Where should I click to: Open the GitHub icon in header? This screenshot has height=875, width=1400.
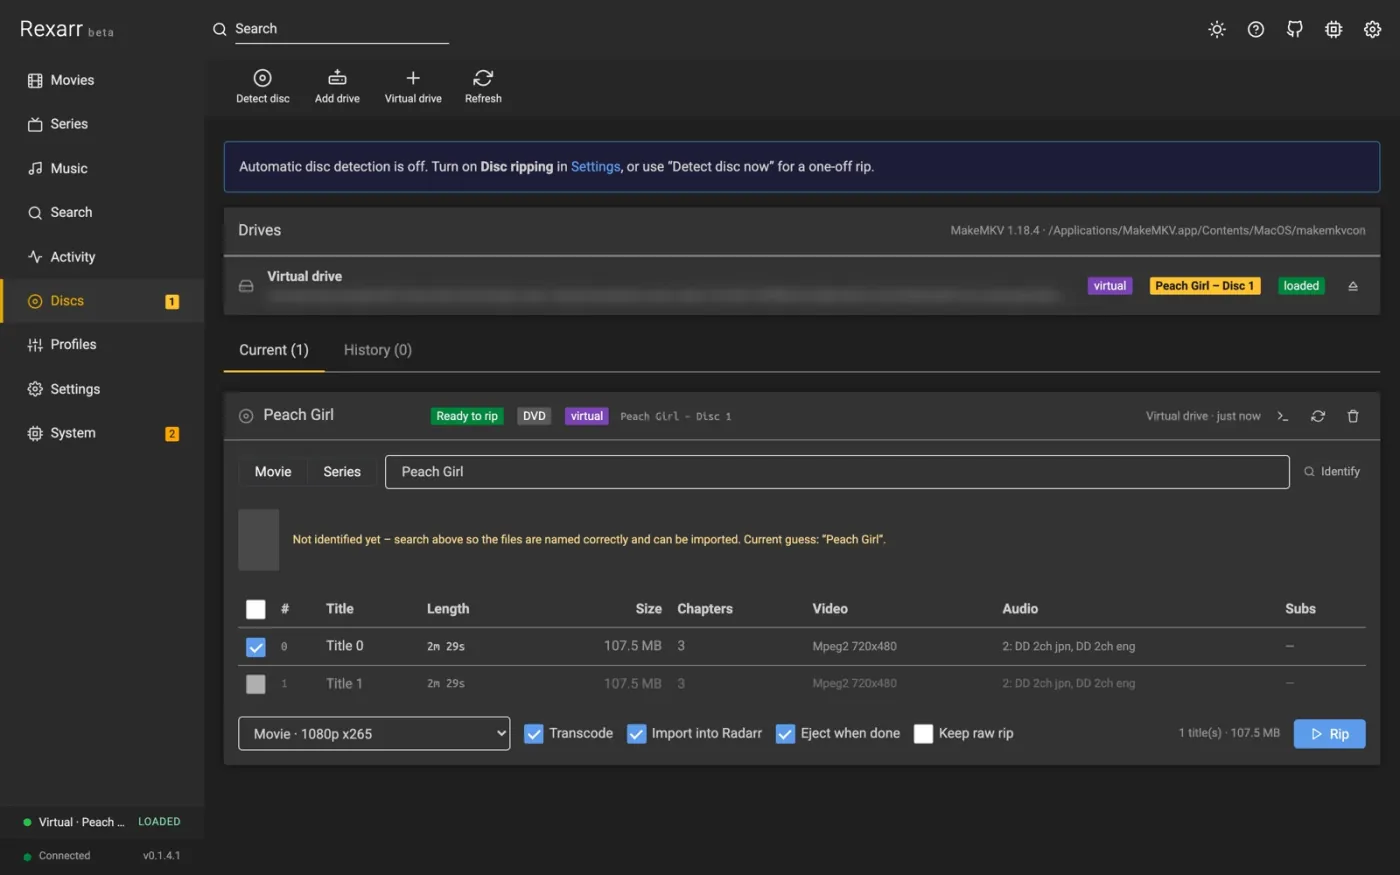[x=1295, y=29]
